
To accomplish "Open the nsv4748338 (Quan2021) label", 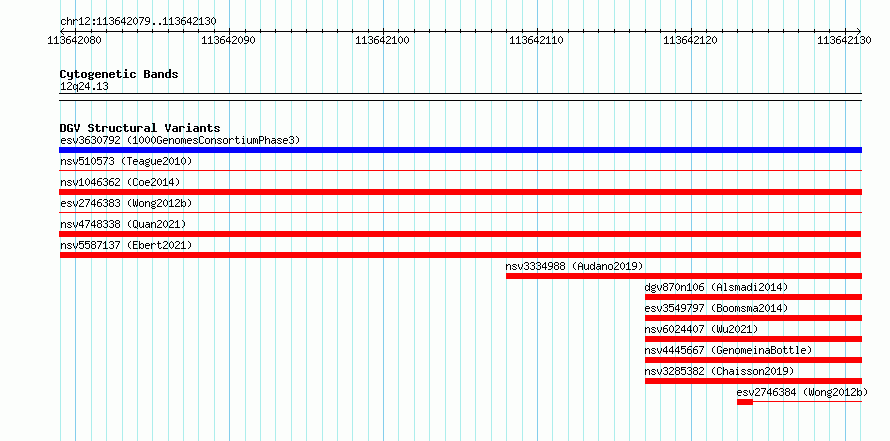I will pos(123,224).
